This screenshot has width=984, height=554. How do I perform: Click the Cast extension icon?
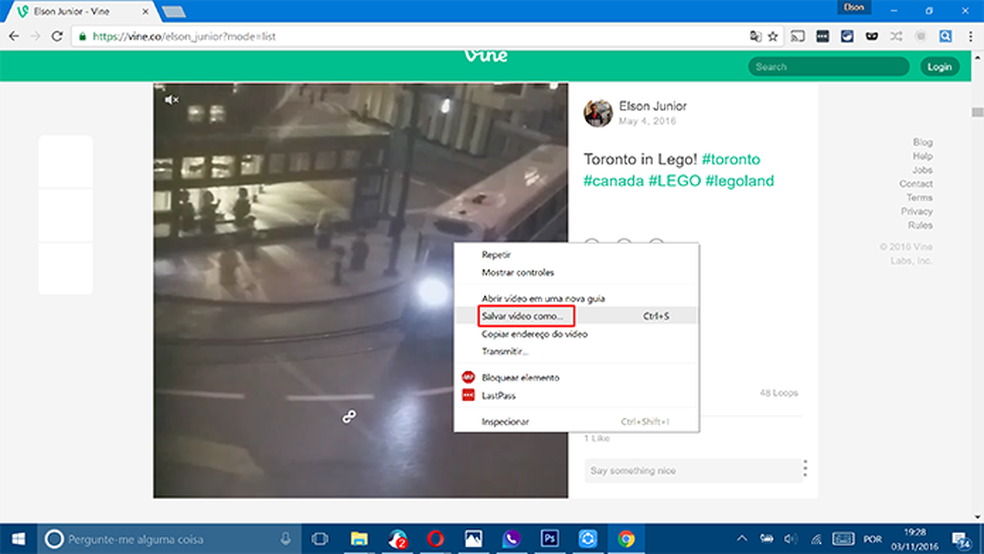[798, 36]
